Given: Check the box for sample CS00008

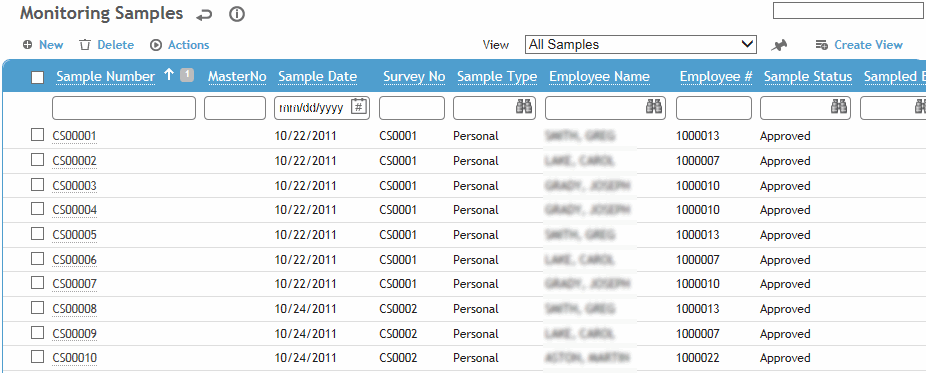Looking at the screenshot, I should click(37, 307).
